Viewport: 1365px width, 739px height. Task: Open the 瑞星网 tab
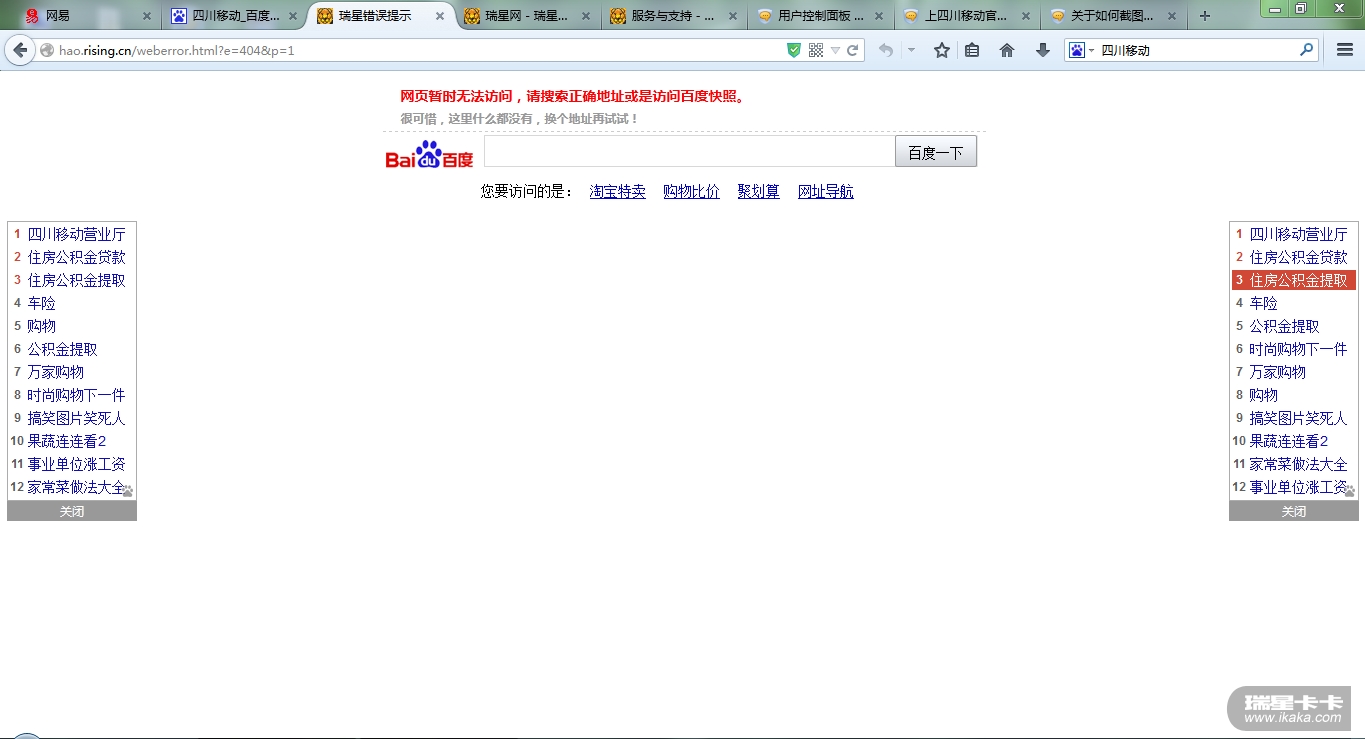pyautogui.click(x=528, y=16)
